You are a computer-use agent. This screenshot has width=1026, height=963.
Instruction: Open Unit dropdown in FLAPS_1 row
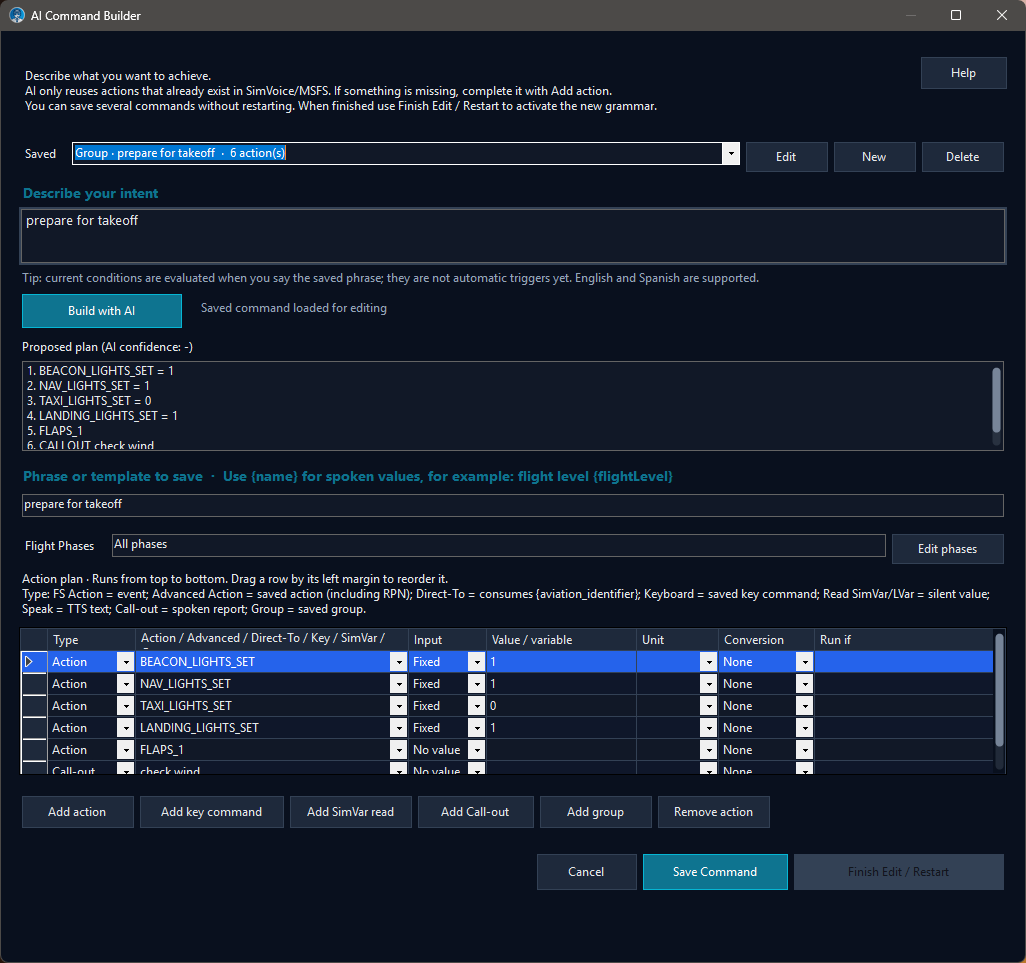(x=709, y=750)
